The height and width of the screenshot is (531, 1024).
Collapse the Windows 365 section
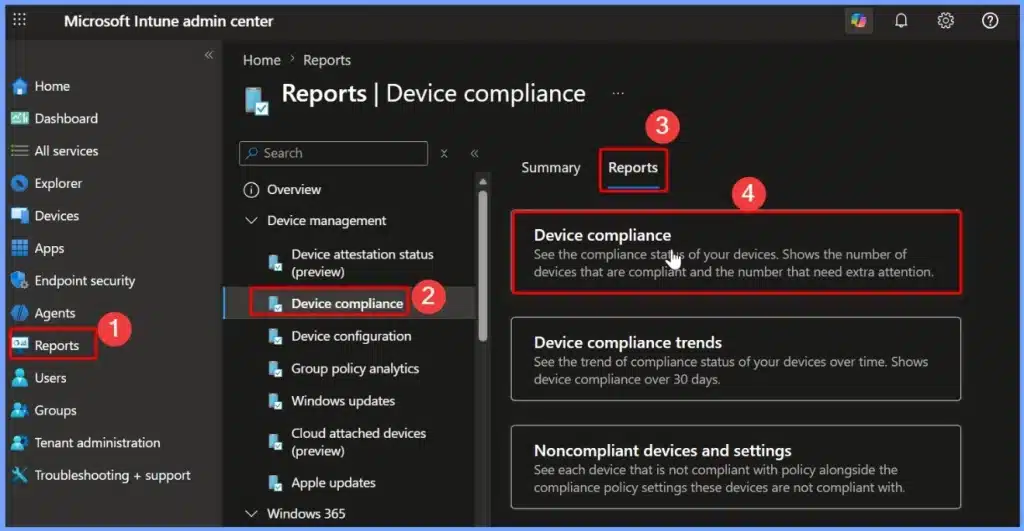click(251, 514)
